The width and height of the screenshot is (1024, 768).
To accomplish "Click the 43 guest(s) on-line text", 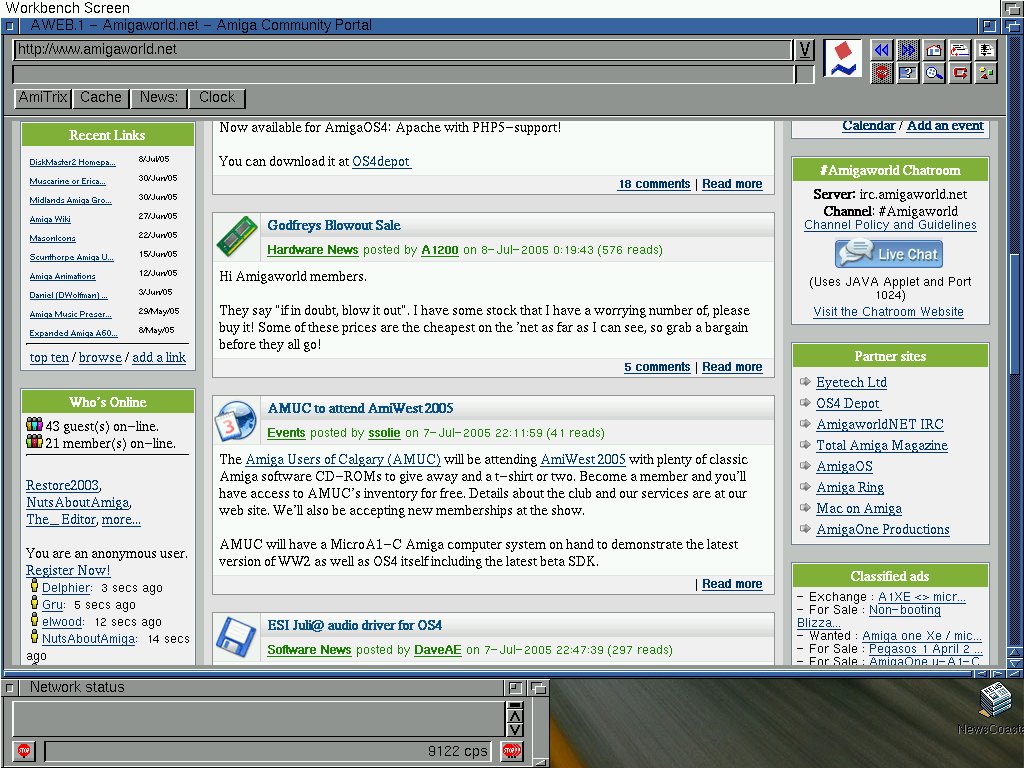I will pos(102,426).
